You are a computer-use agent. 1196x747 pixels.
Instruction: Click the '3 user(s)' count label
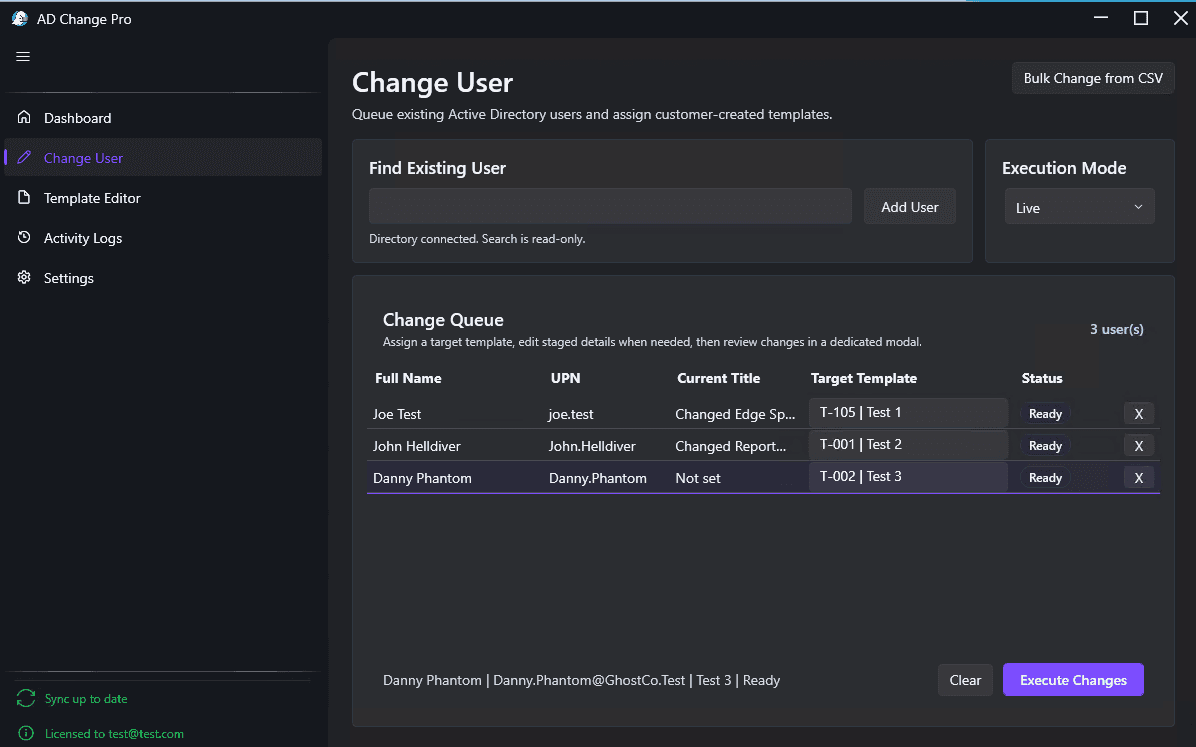pyautogui.click(x=1117, y=329)
